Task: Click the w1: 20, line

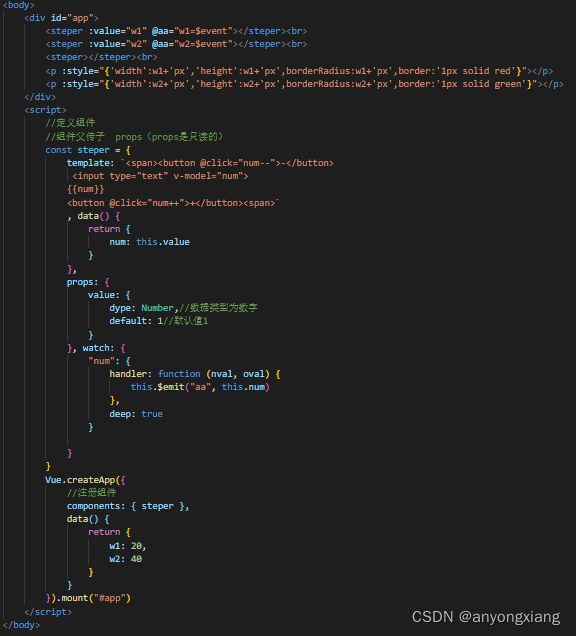Action: [128, 546]
